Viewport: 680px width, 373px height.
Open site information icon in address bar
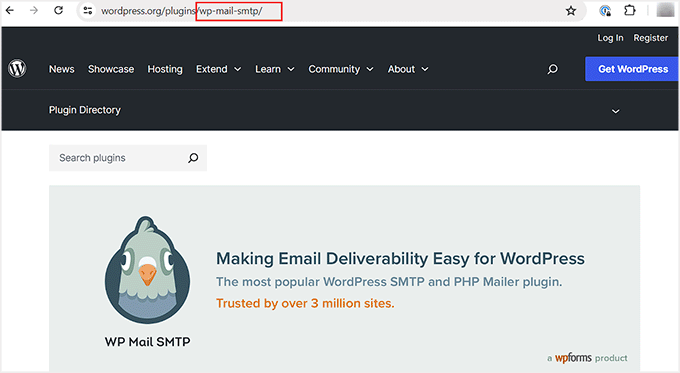point(88,10)
